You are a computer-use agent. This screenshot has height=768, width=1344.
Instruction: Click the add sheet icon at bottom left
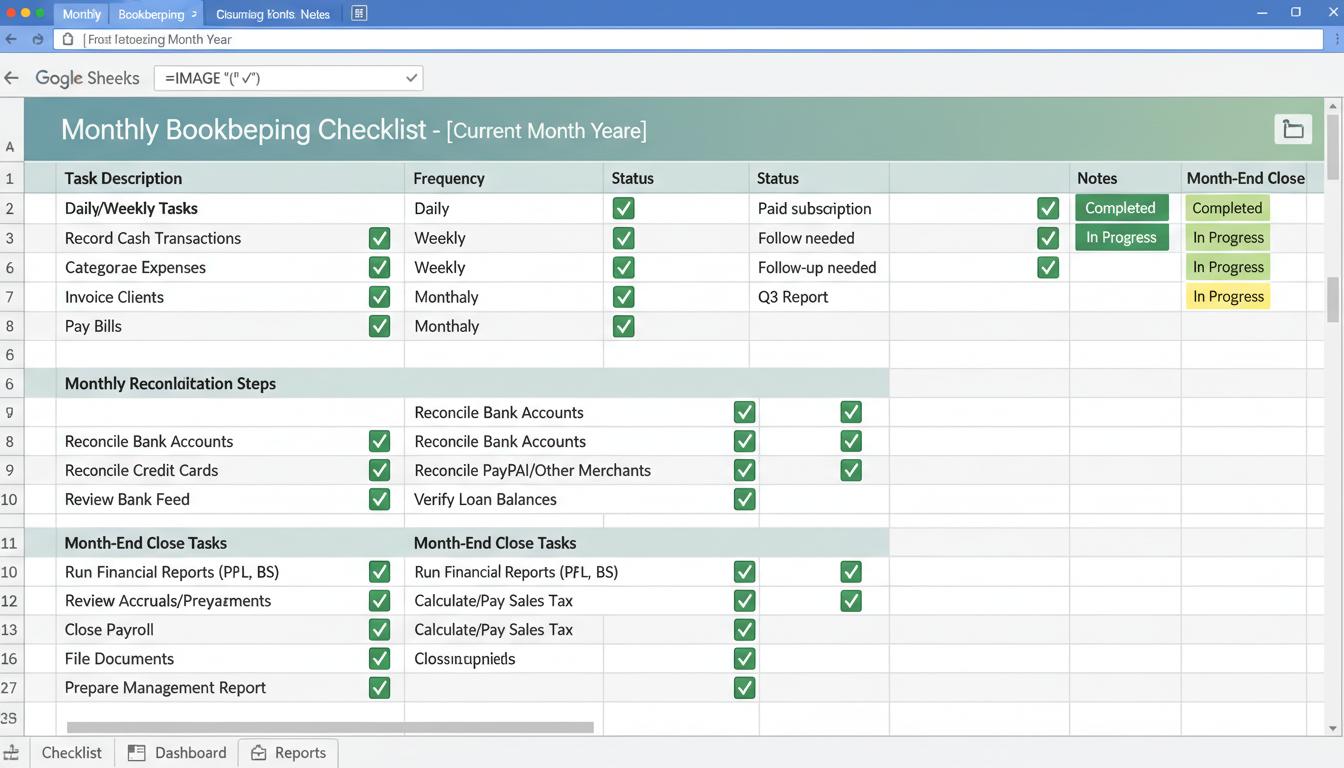(11, 752)
